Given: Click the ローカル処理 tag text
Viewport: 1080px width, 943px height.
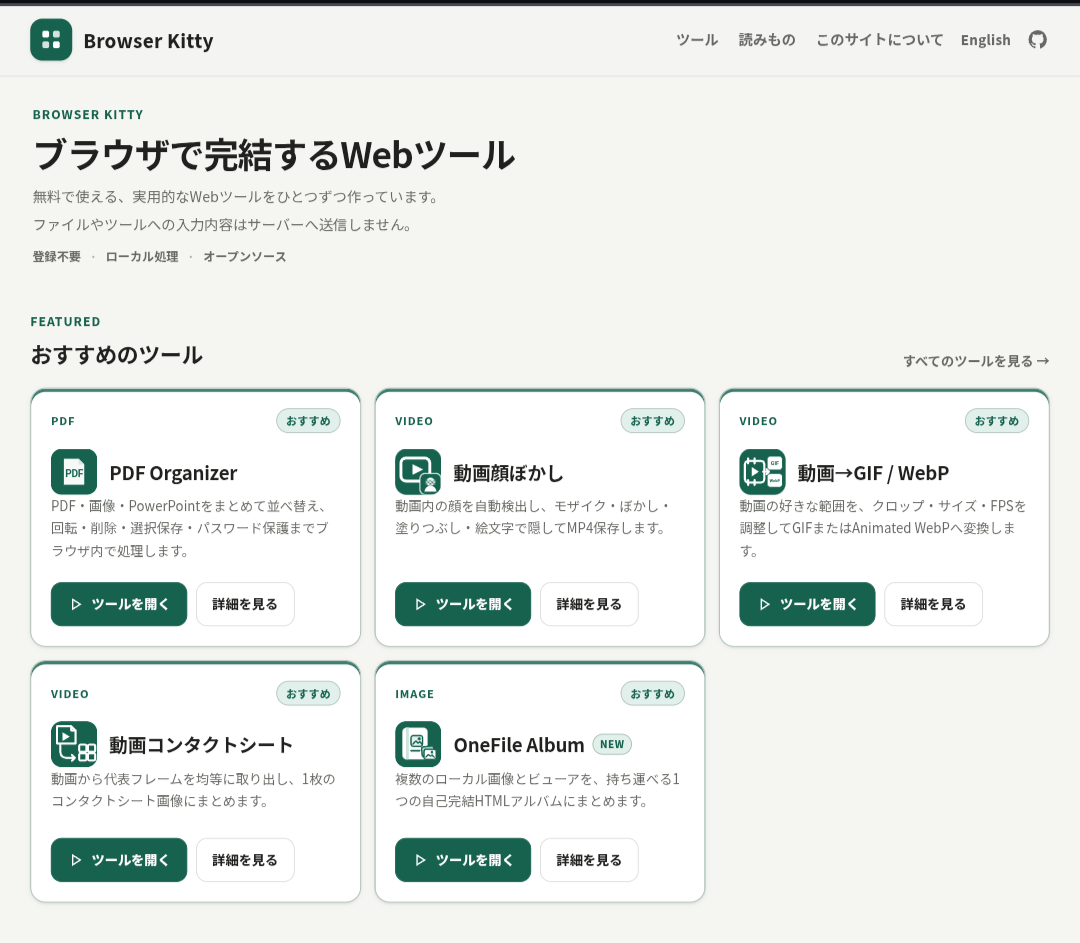Looking at the screenshot, I should [x=142, y=257].
